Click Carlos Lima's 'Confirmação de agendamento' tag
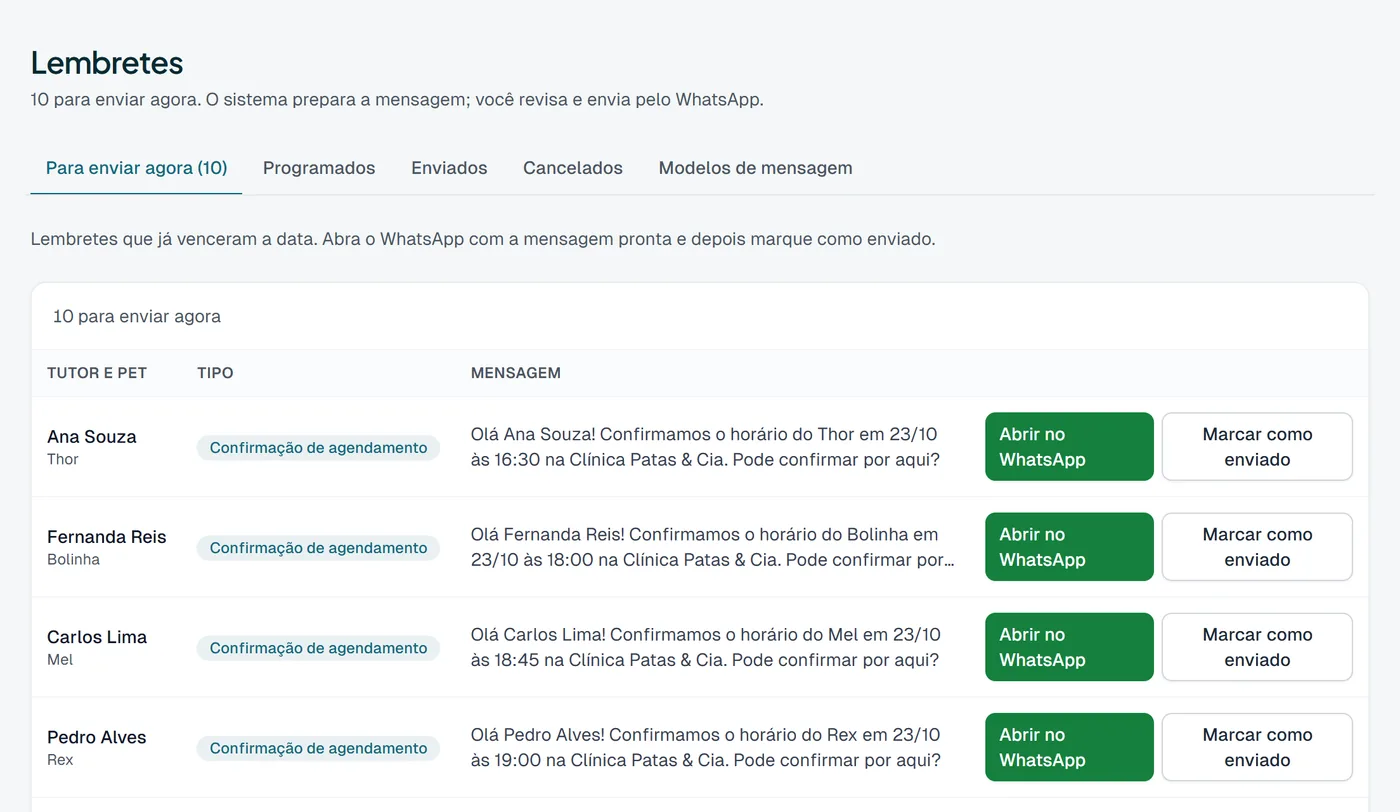This screenshot has height=812, width=1400. click(318, 648)
